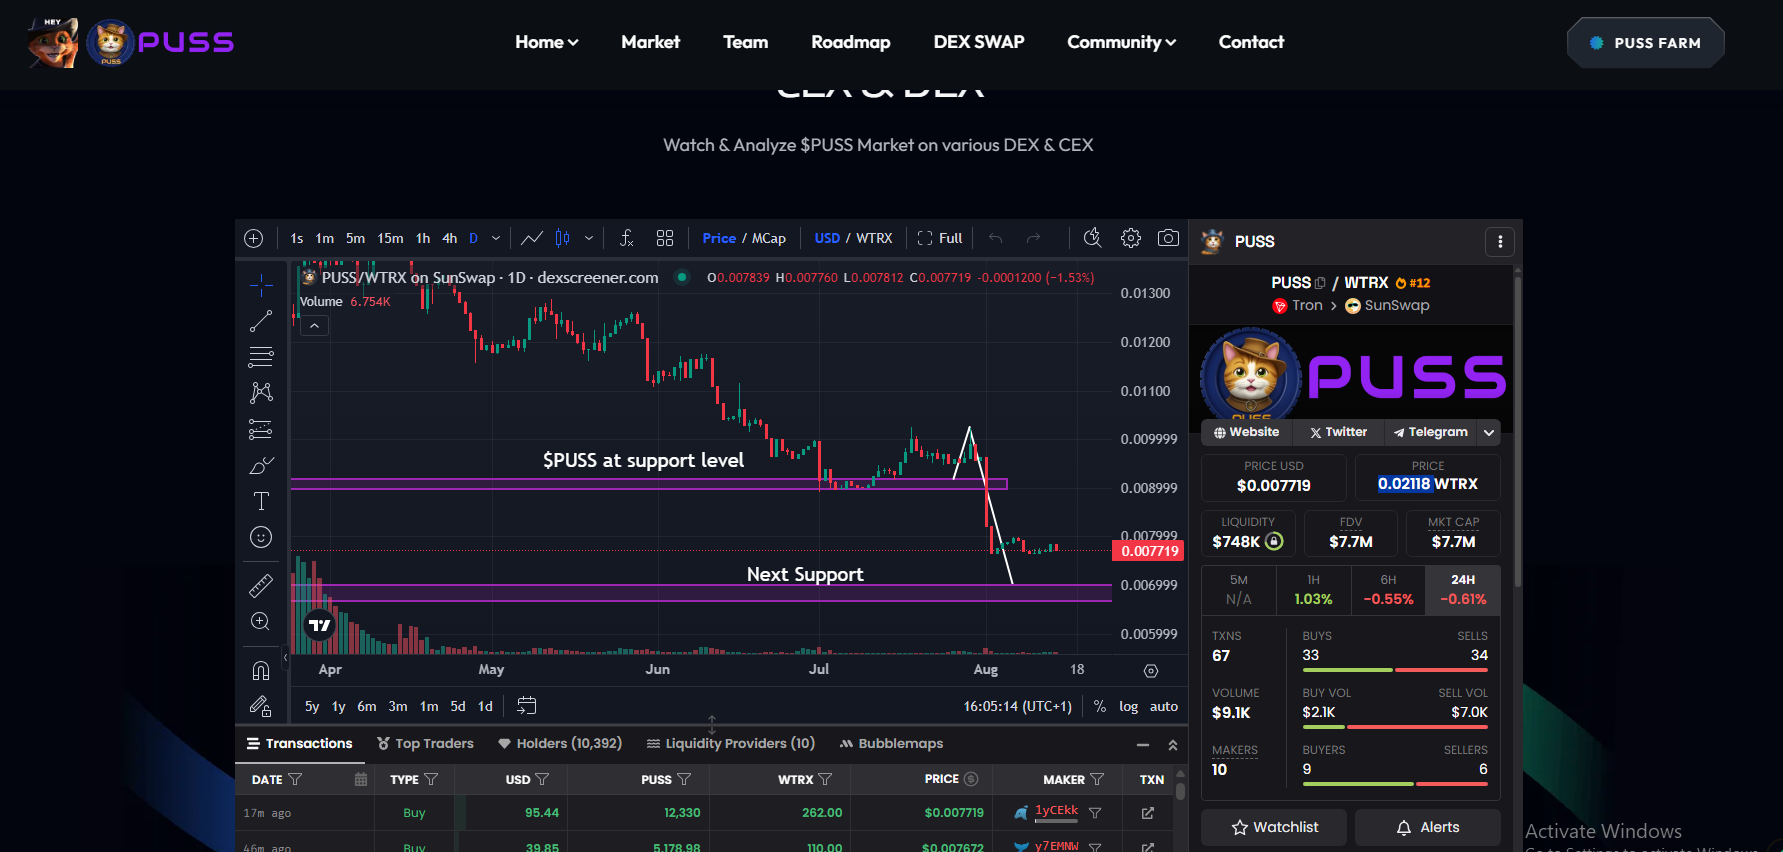
Task: Select the crosshair cursor tool
Action: pyautogui.click(x=261, y=285)
